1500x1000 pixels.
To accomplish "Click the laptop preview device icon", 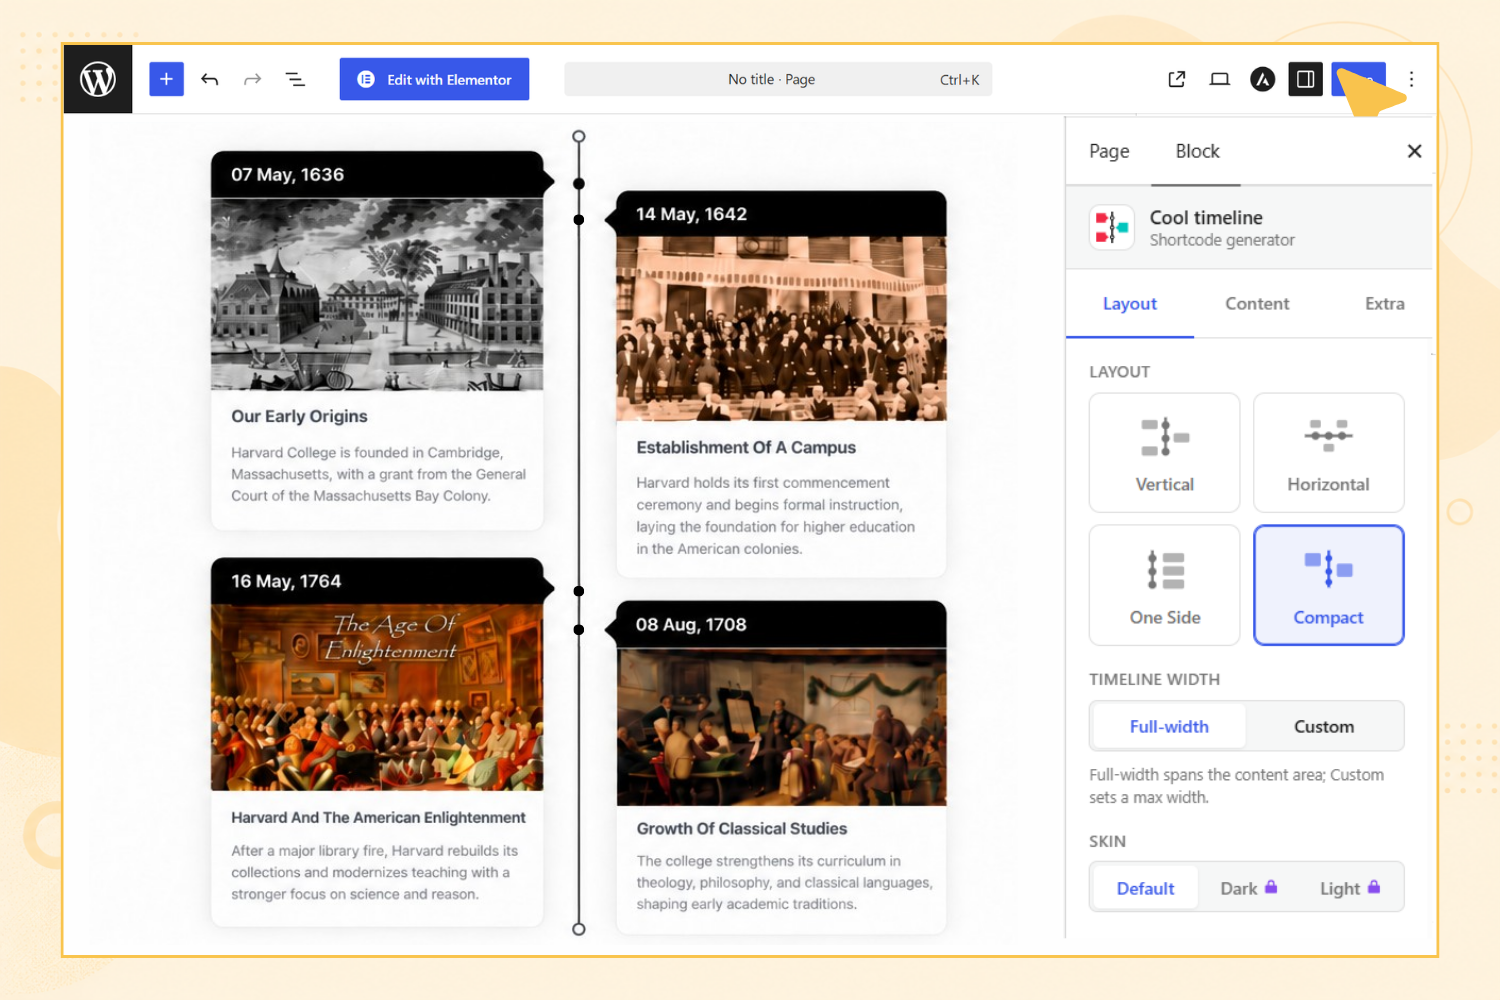I will tap(1220, 79).
